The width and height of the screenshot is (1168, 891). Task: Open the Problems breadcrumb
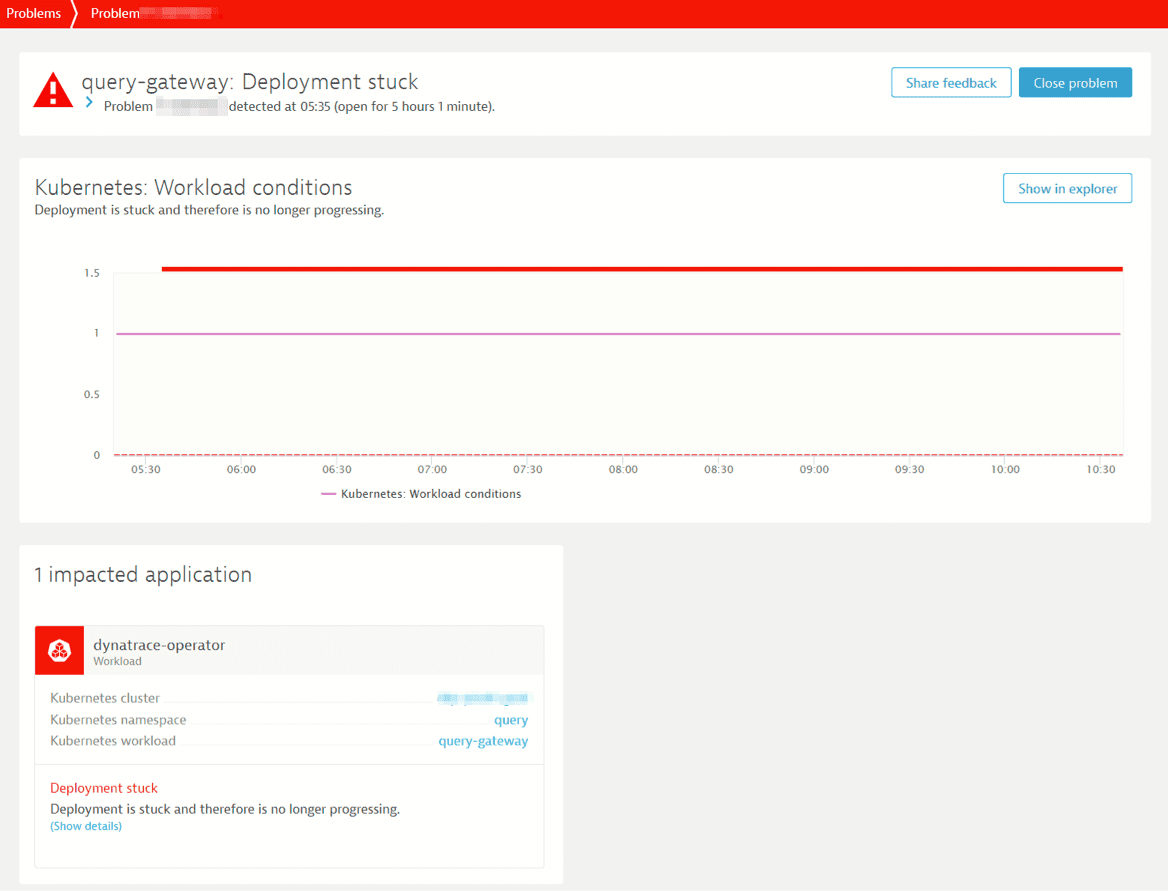(34, 13)
